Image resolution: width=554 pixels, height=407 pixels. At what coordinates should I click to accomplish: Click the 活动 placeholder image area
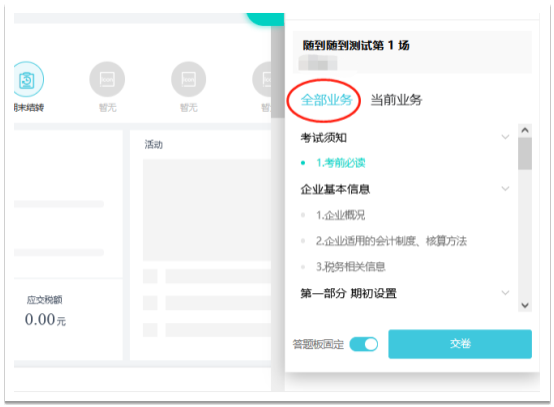click(x=207, y=210)
